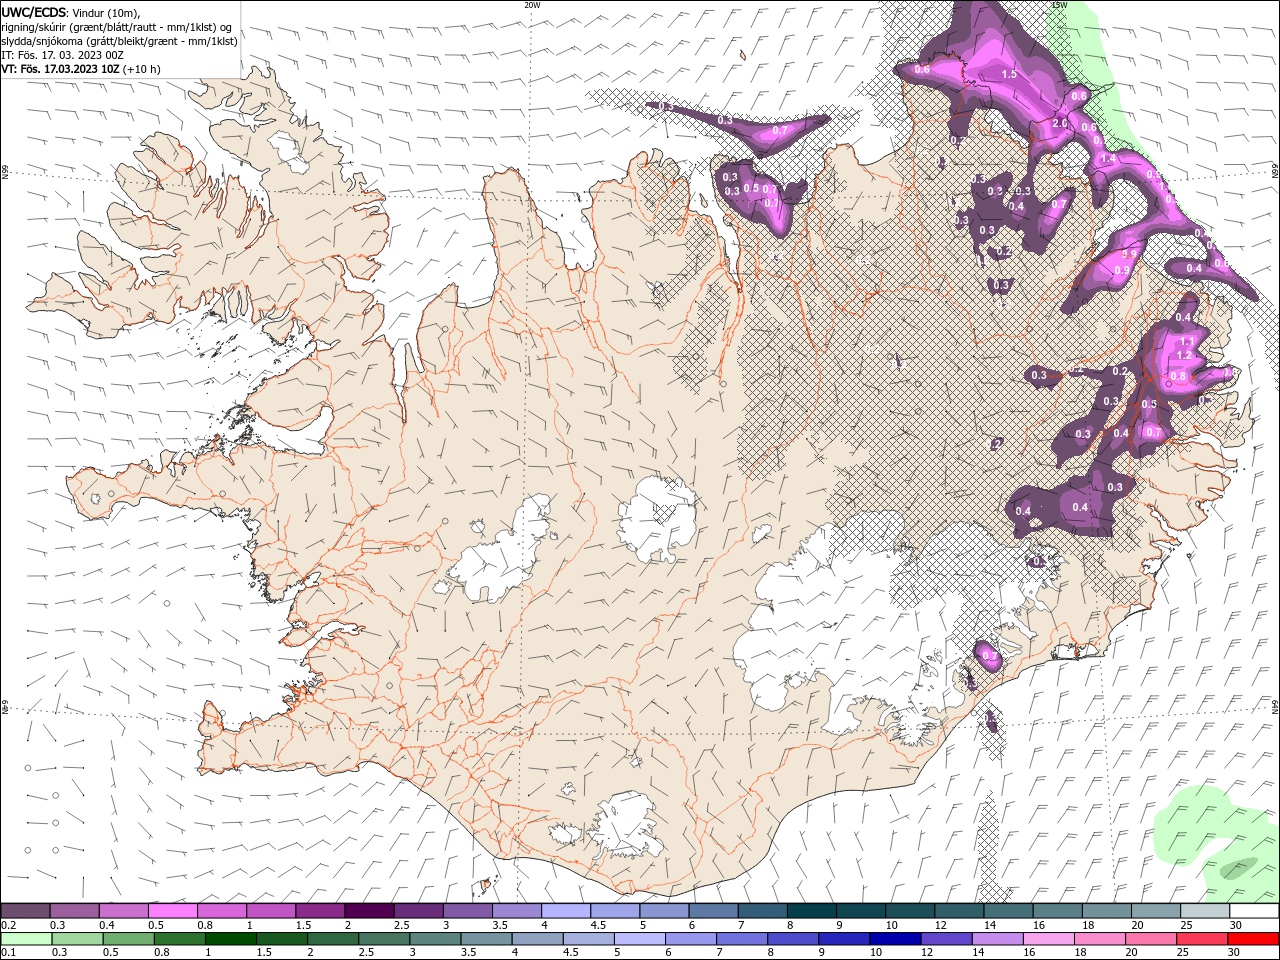
Task: Select the 0.3 swatch in the bottom green legend row
Action: point(77,939)
